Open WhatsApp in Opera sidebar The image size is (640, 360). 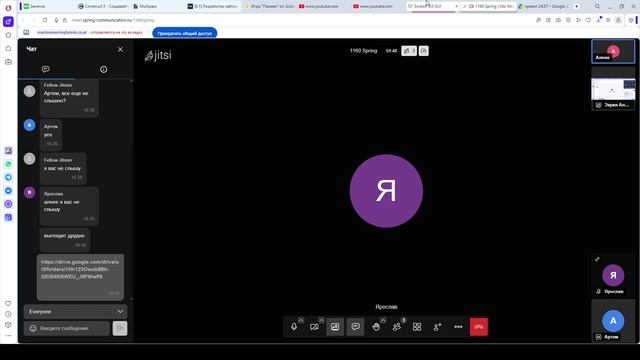pos(8,164)
